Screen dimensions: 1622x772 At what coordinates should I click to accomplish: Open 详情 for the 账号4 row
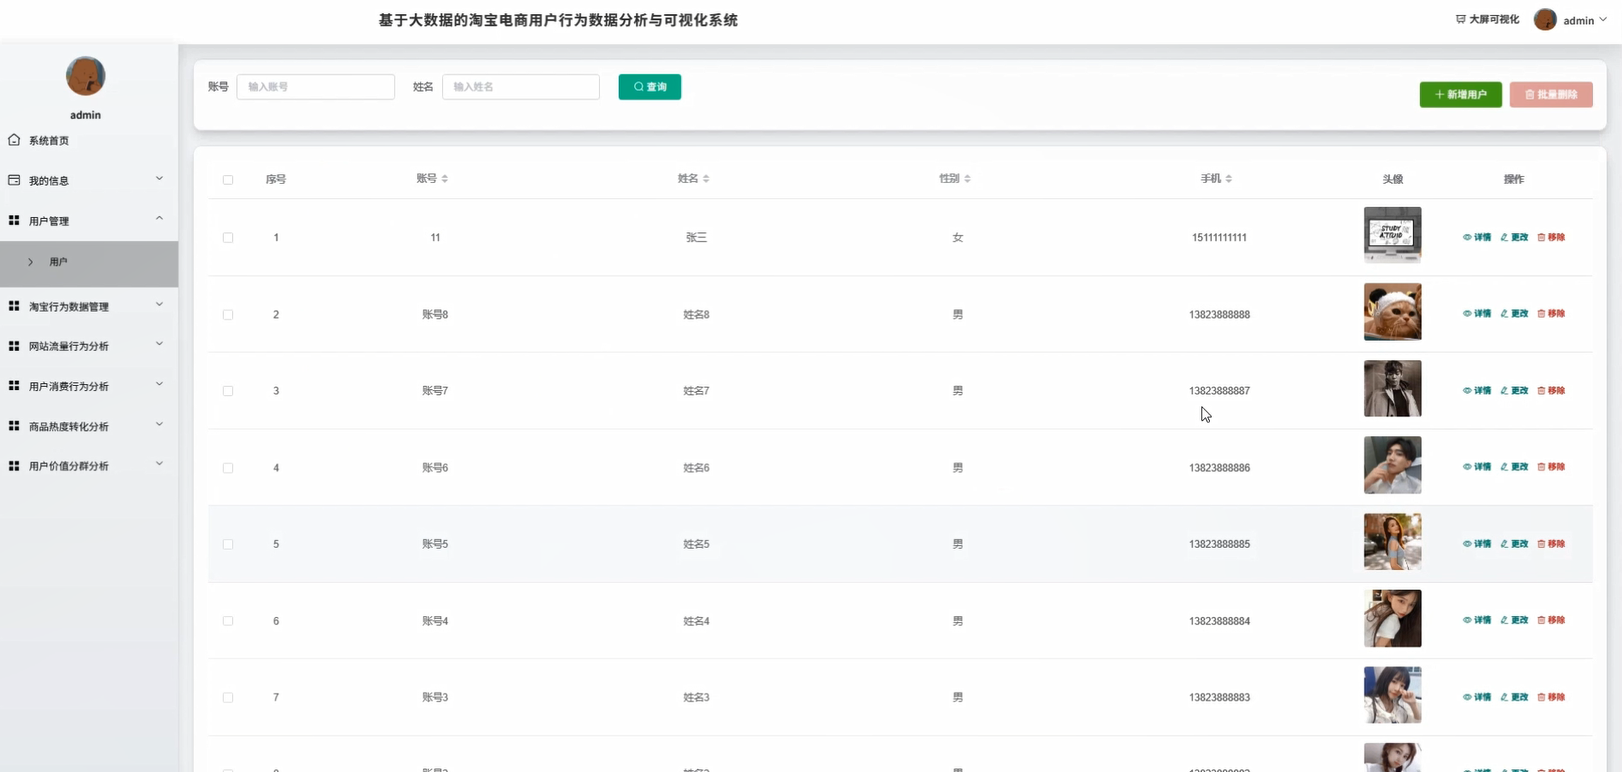1477,621
